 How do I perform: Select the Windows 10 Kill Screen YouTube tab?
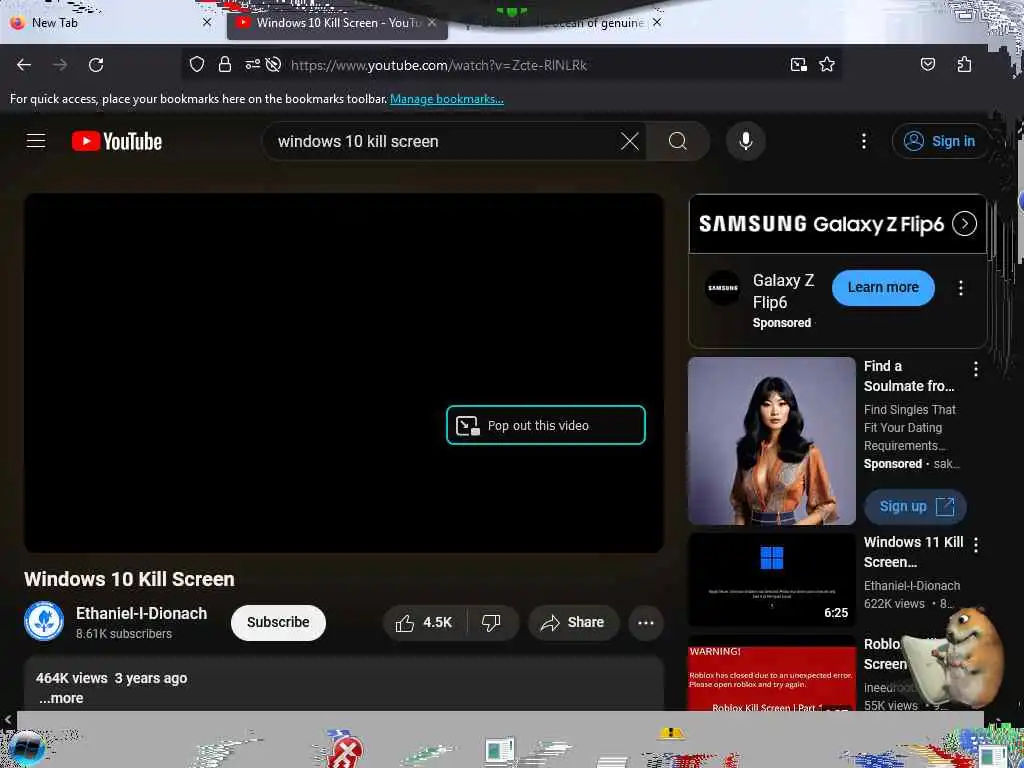(337, 22)
